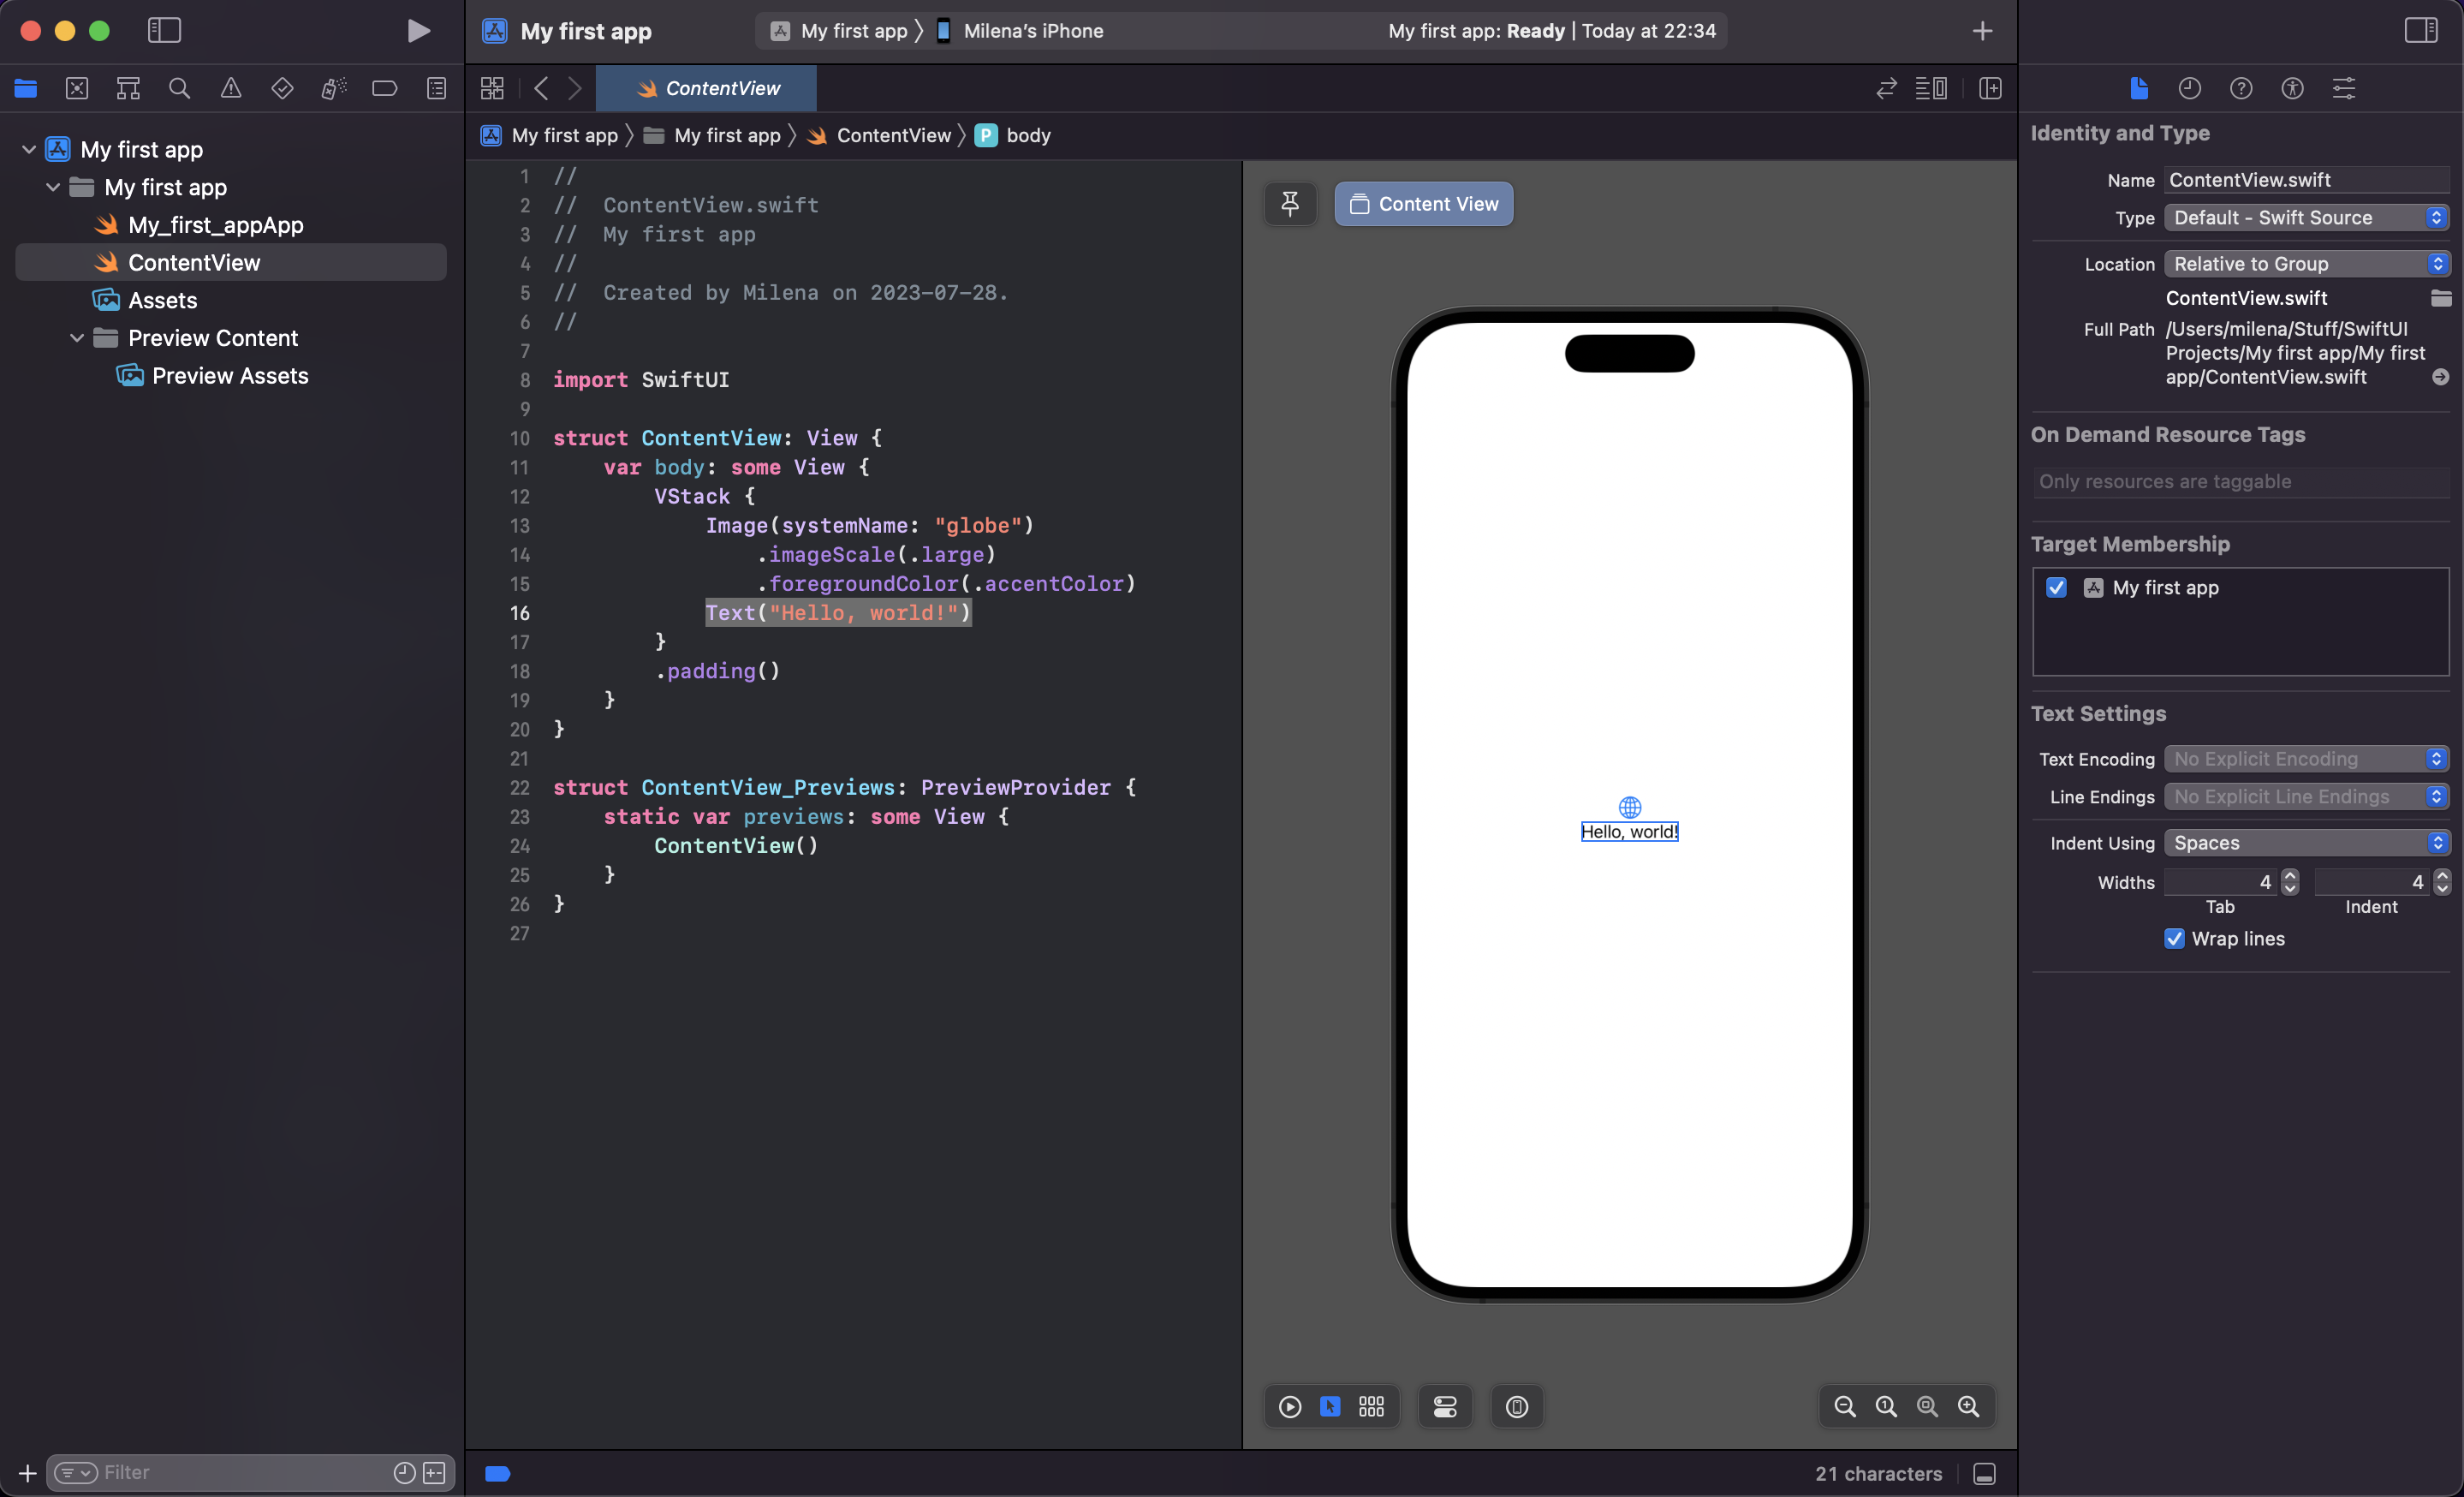Screen dimensions: 2464x1497
Task: Click the plus Library button in toolbar
Action: [1982, 31]
